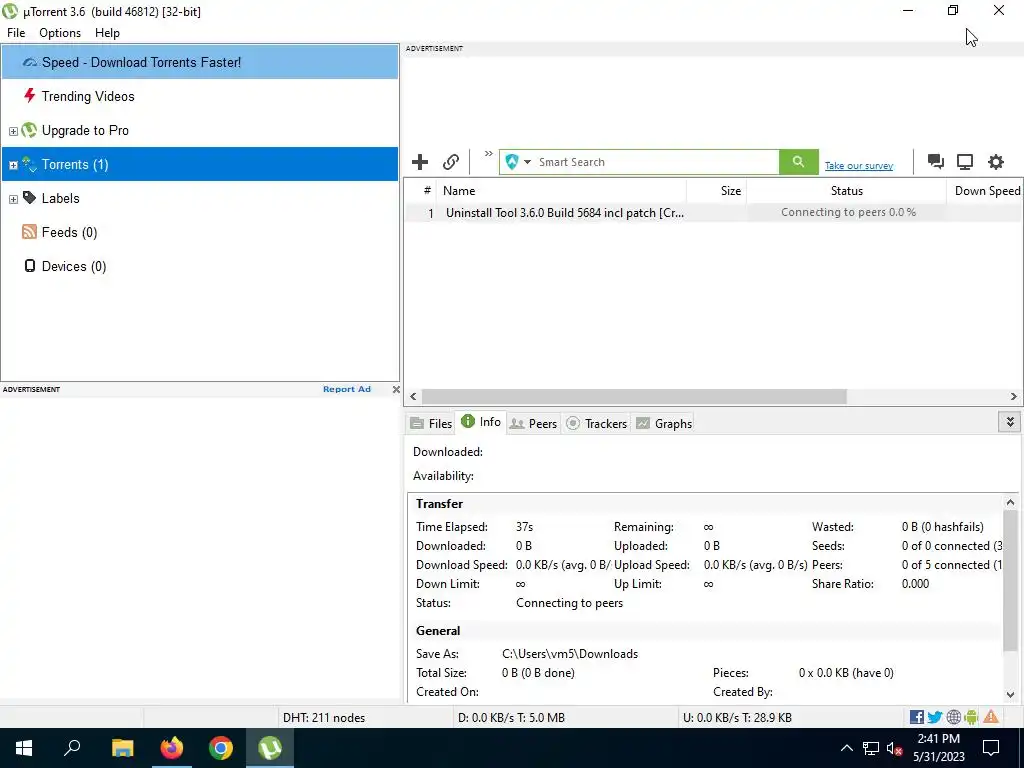Expand the Labels tree node
Image resolution: width=1024 pixels, height=768 pixels.
(x=13, y=199)
